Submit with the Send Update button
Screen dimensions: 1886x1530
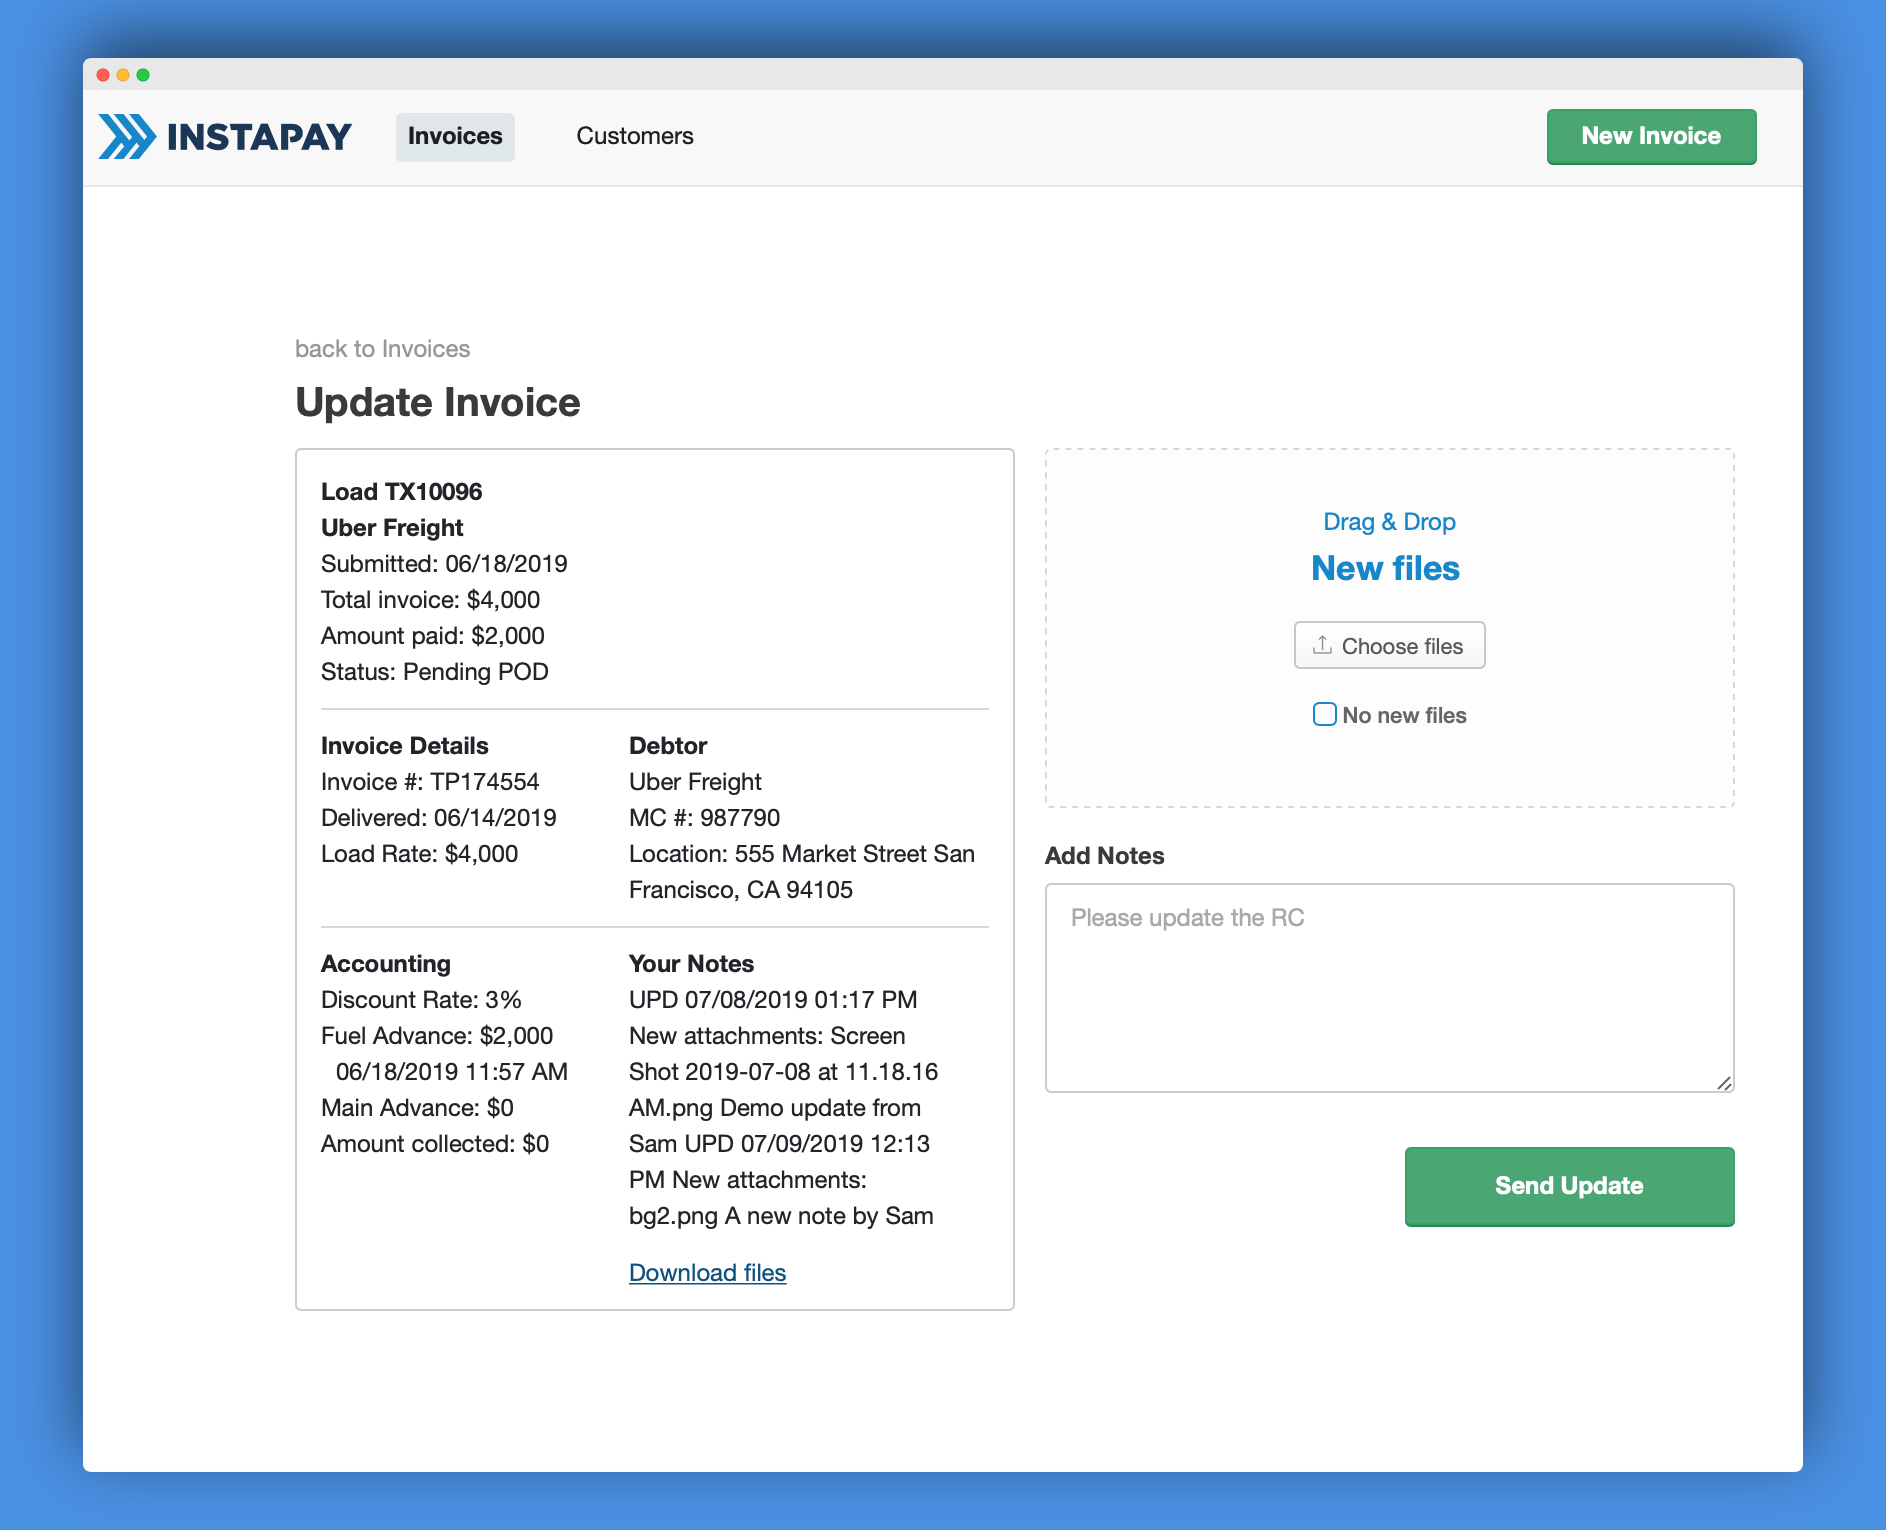1569,1186
